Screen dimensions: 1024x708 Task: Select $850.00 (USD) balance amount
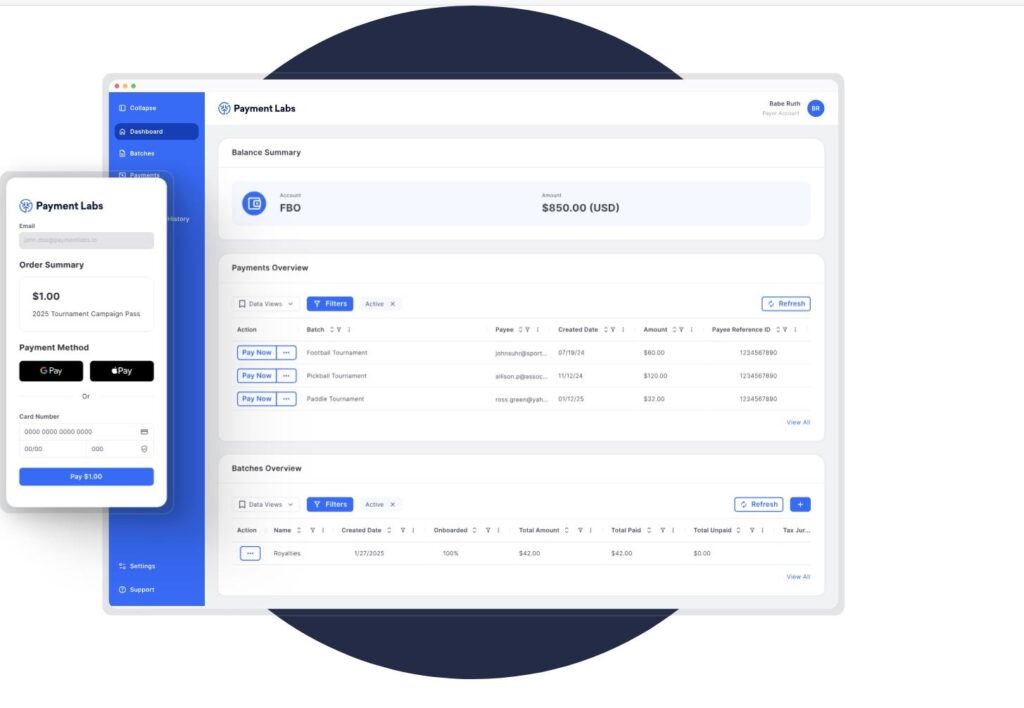[580, 208]
